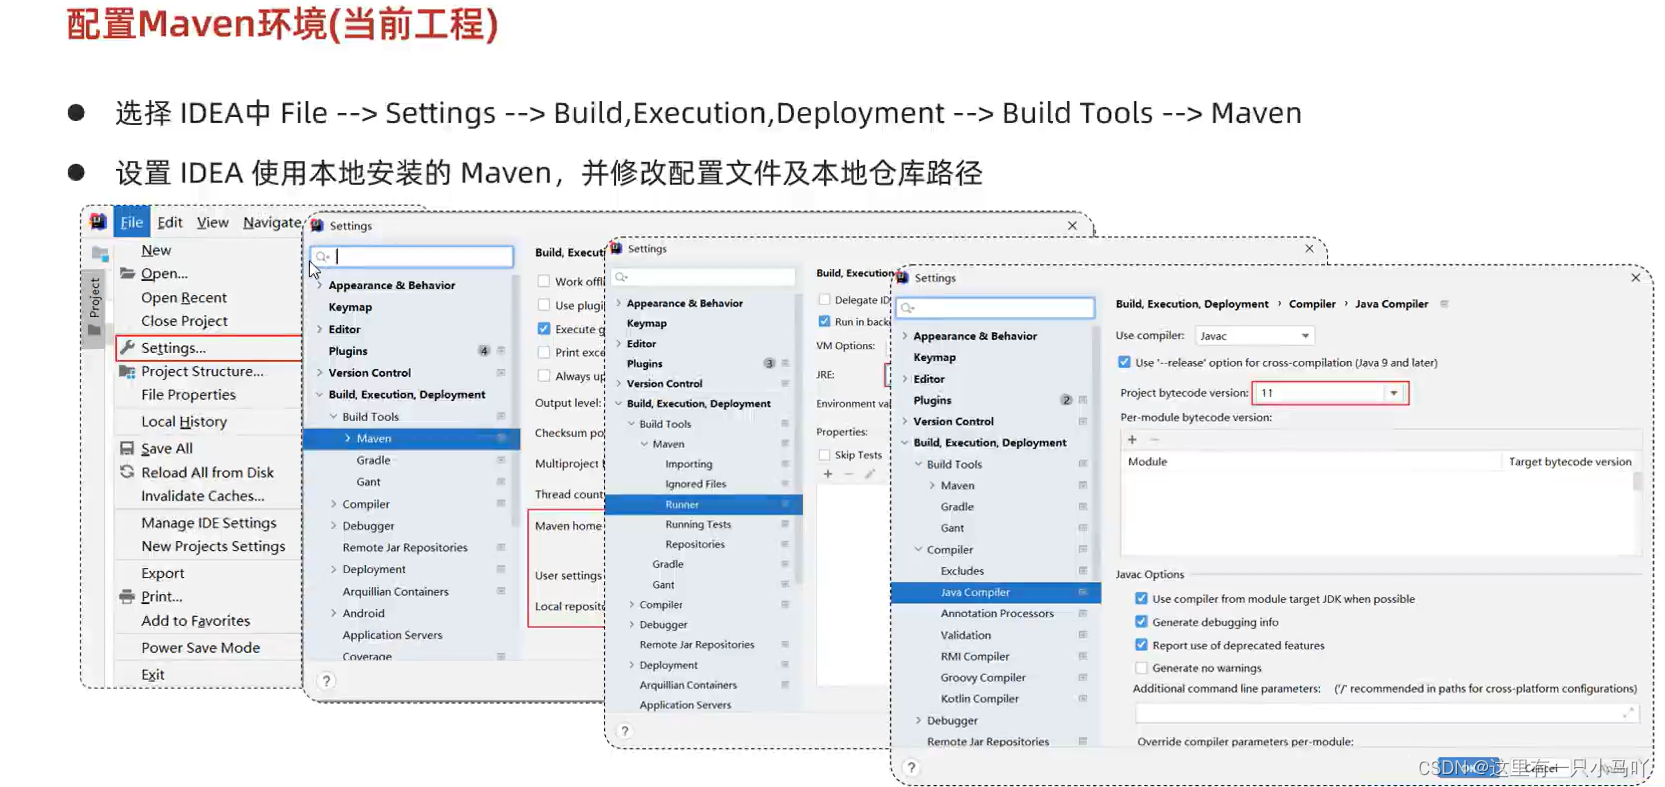1665x787 pixels.
Task: Choose Settings... in the File menu
Action: 208,347
